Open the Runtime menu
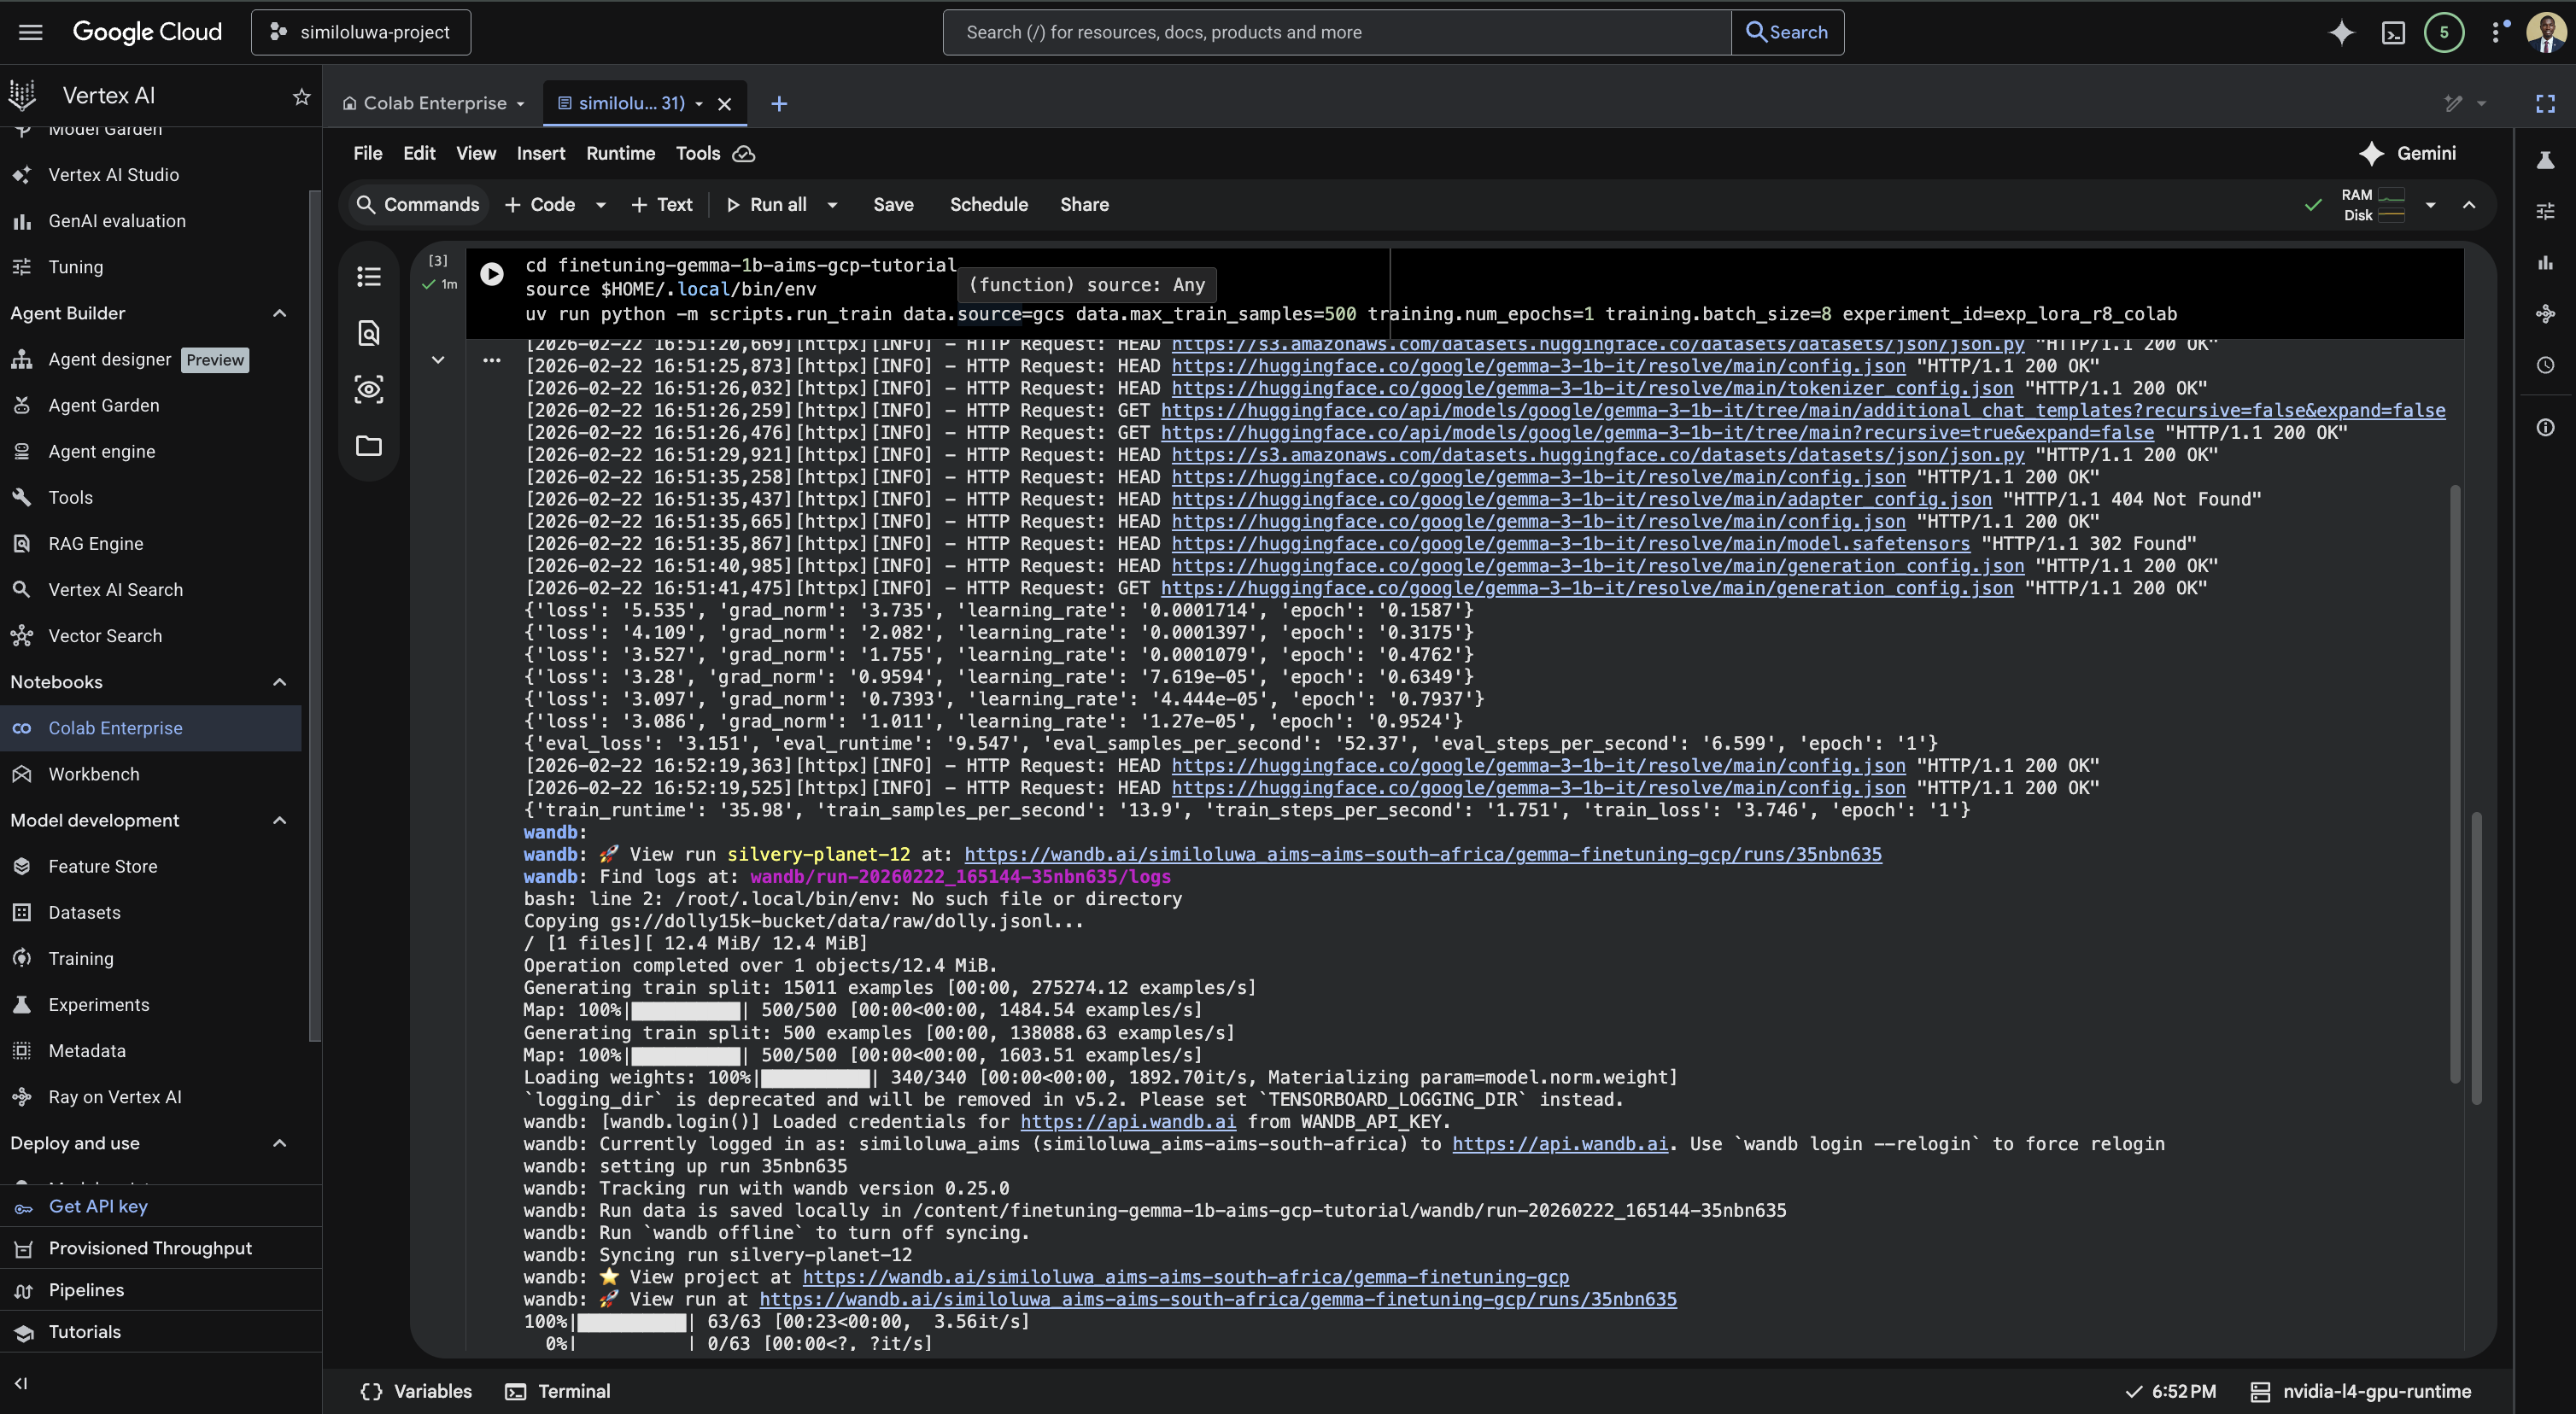 [x=620, y=153]
